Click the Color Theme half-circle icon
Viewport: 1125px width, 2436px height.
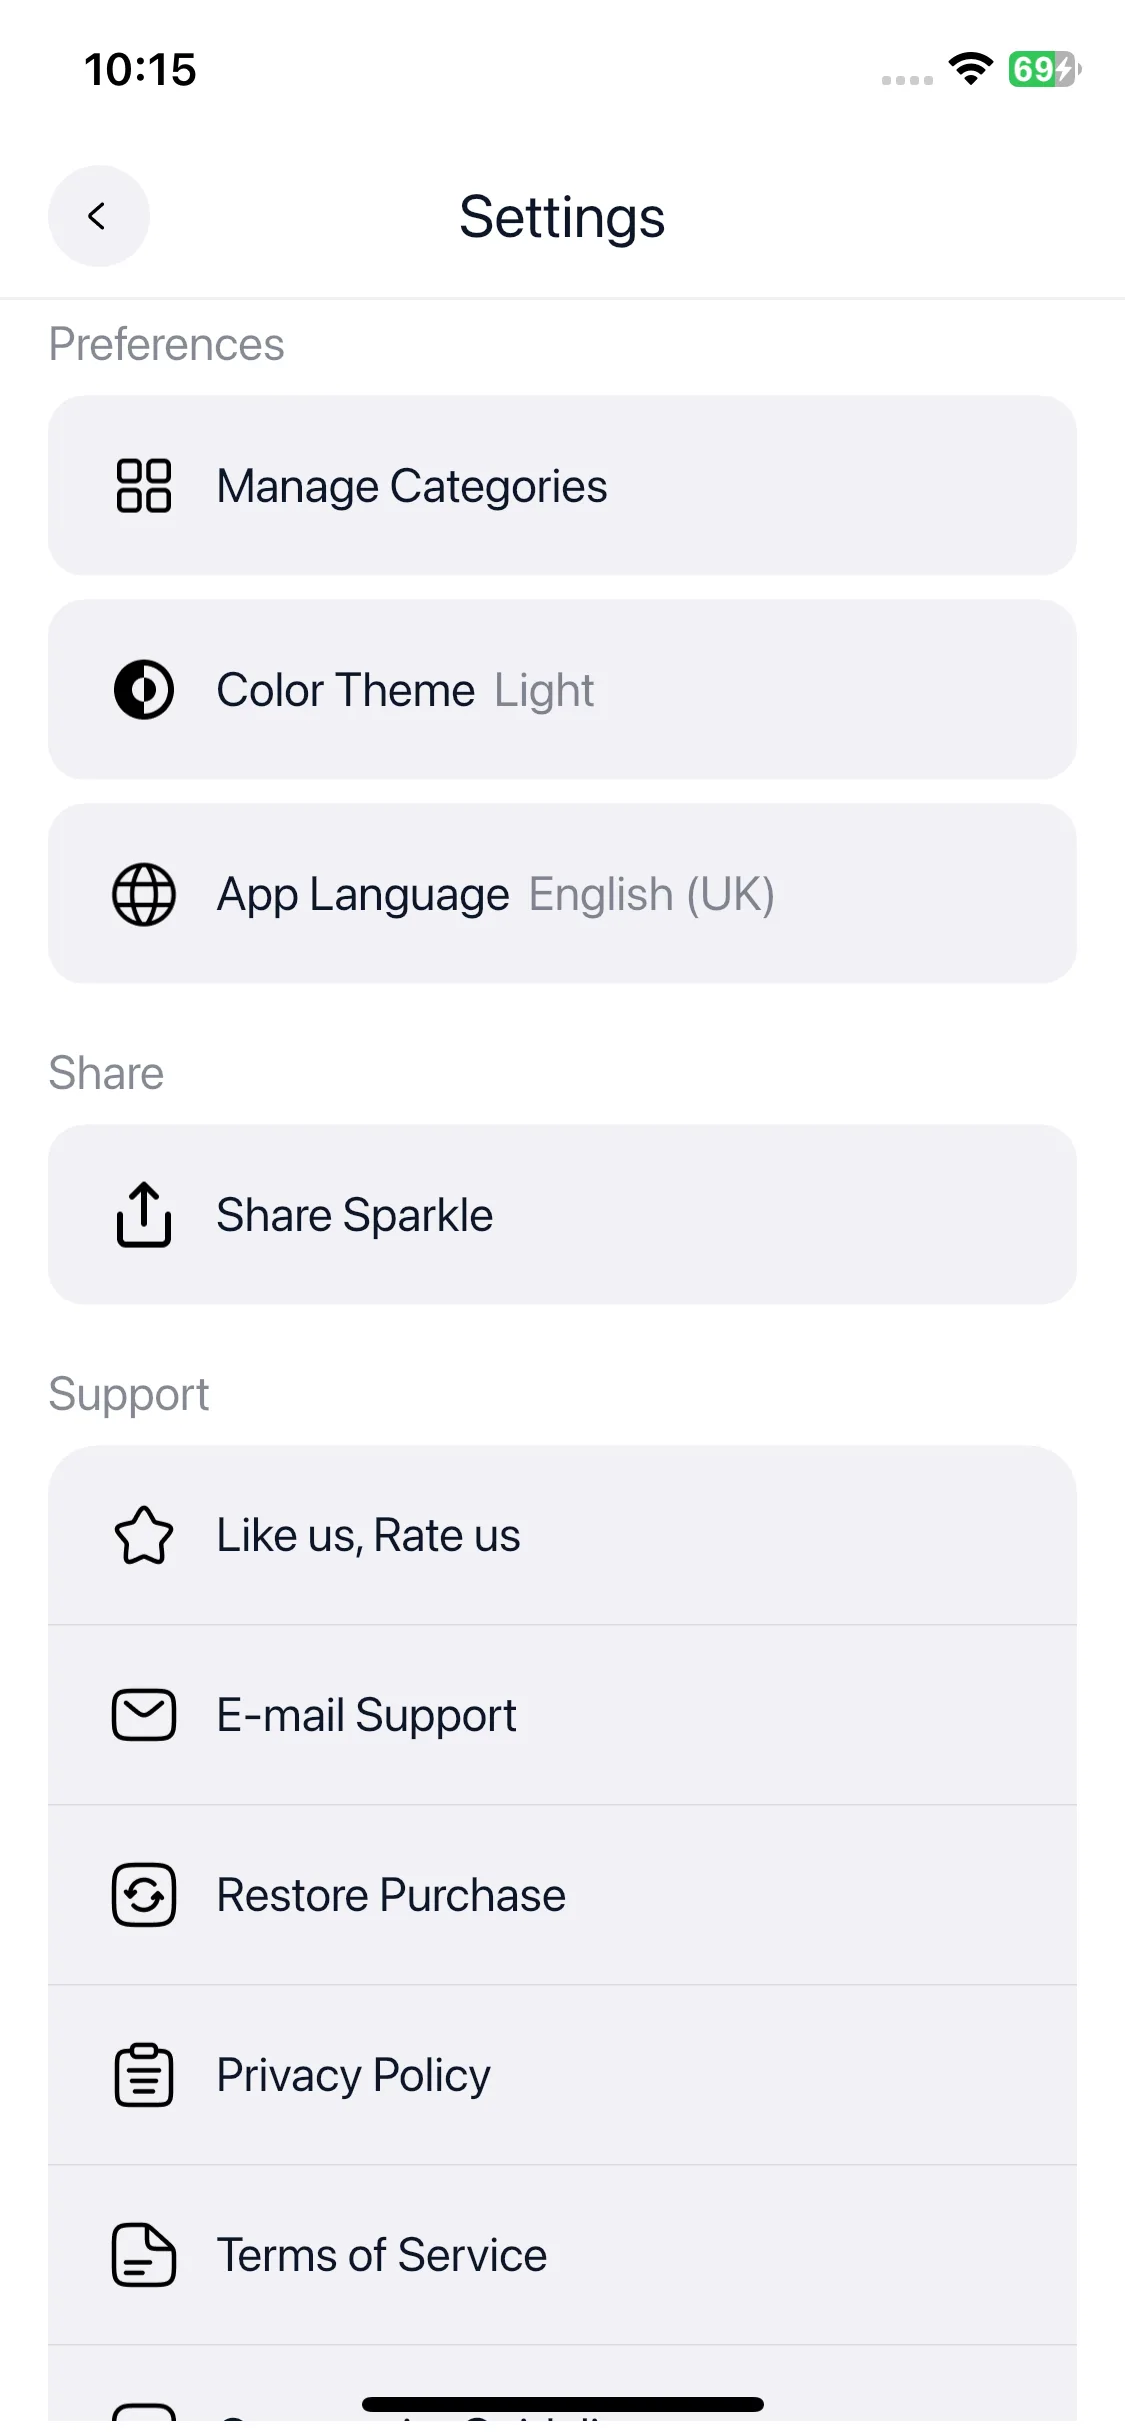click(144, 690)
